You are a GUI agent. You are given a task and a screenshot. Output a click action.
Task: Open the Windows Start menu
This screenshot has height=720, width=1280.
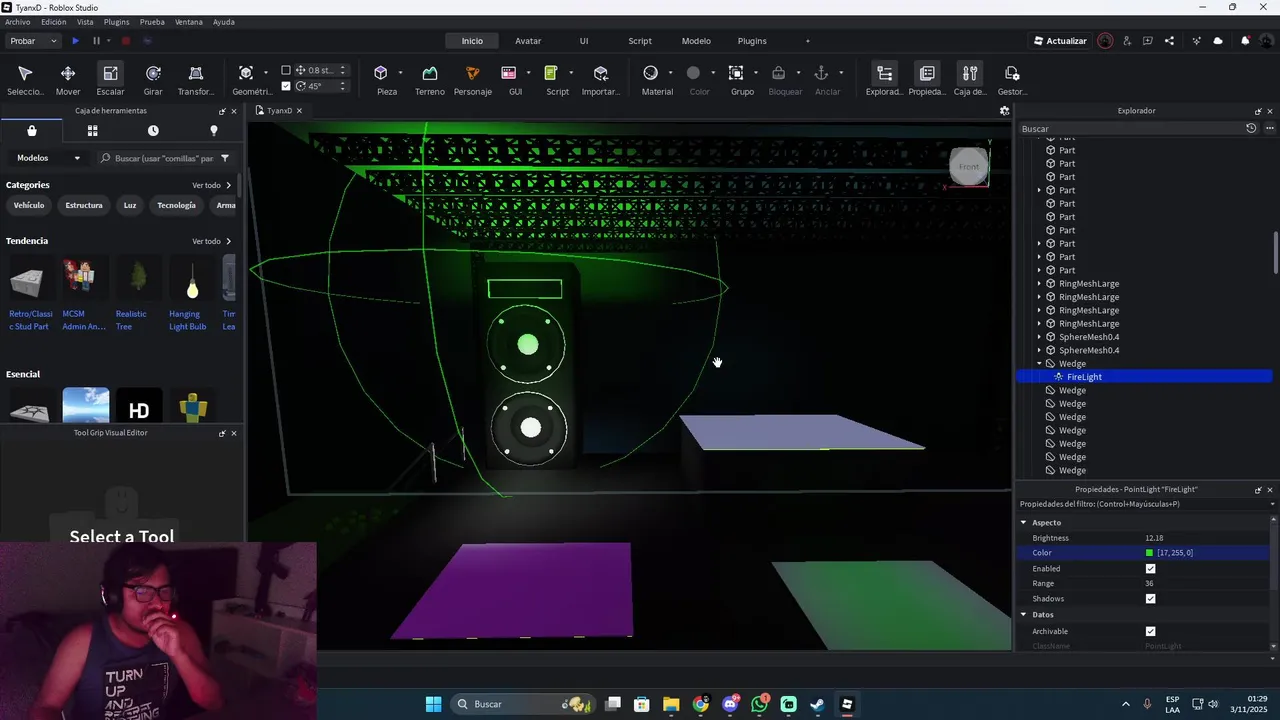(x=433, y=704)
